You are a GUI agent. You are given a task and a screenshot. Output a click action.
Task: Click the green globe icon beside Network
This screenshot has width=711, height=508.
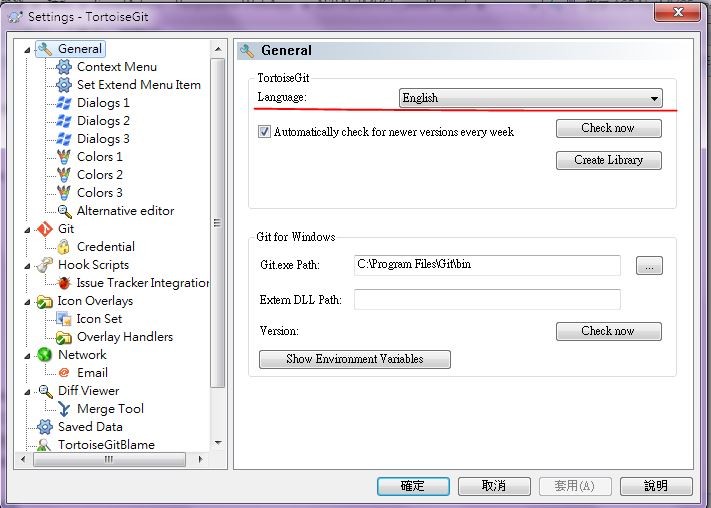45,355
